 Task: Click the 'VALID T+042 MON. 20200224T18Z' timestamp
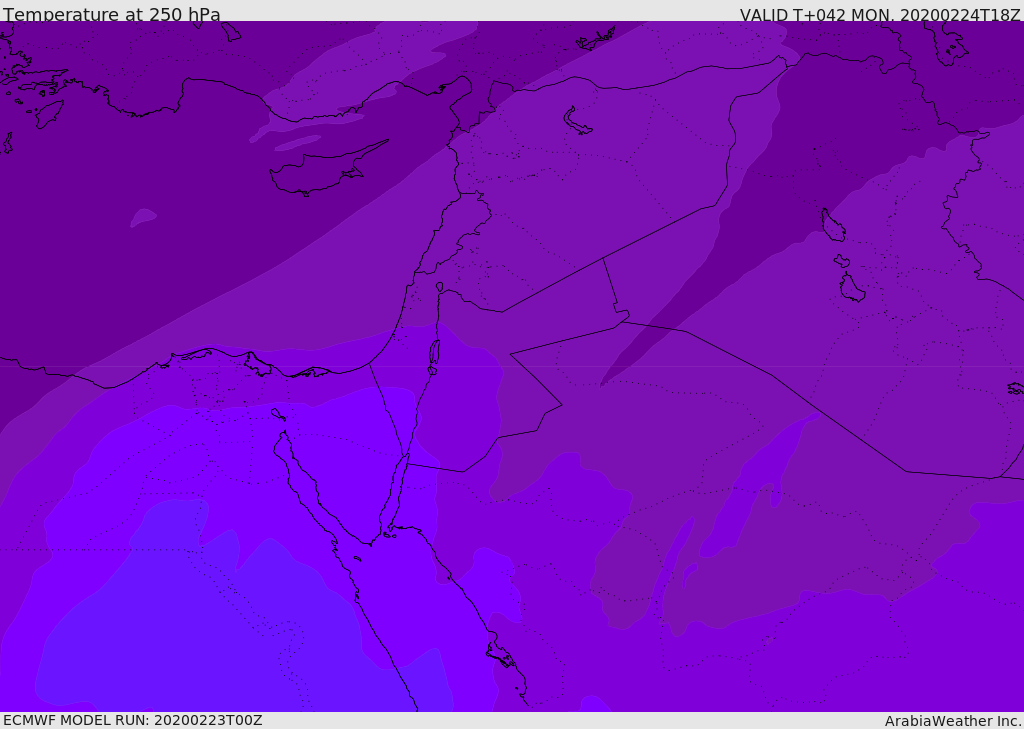tap(880, 14)
